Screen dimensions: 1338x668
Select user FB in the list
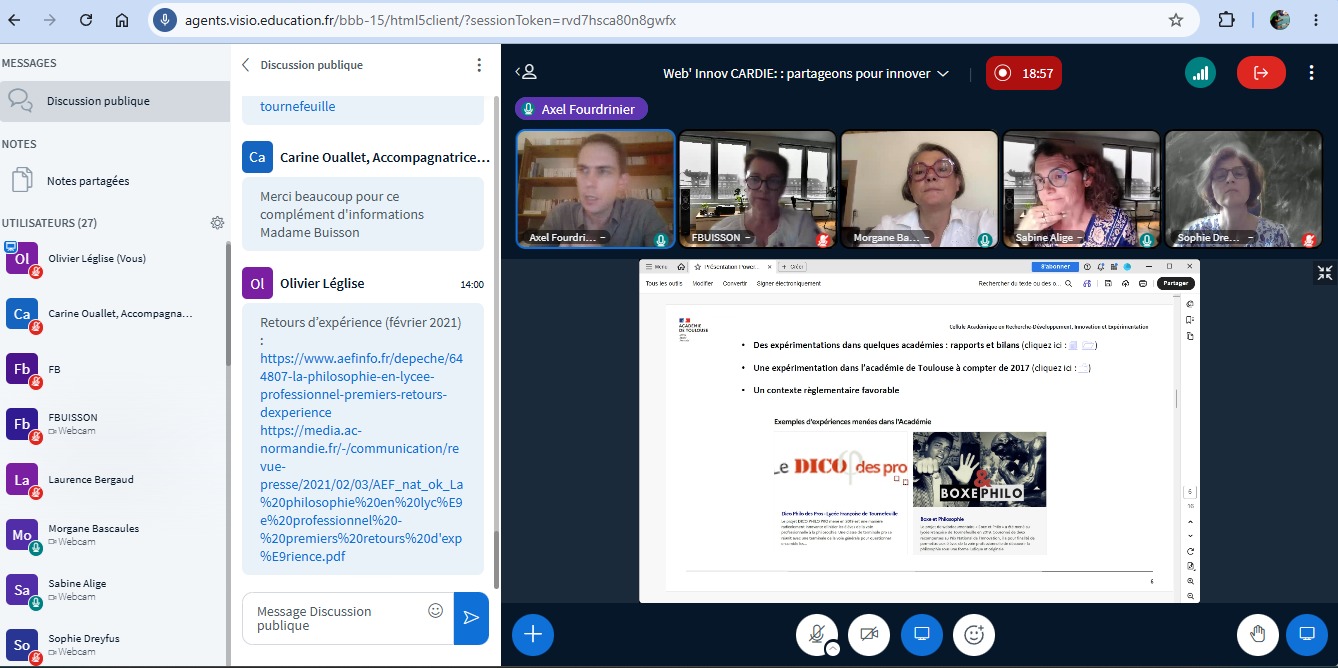113,369
